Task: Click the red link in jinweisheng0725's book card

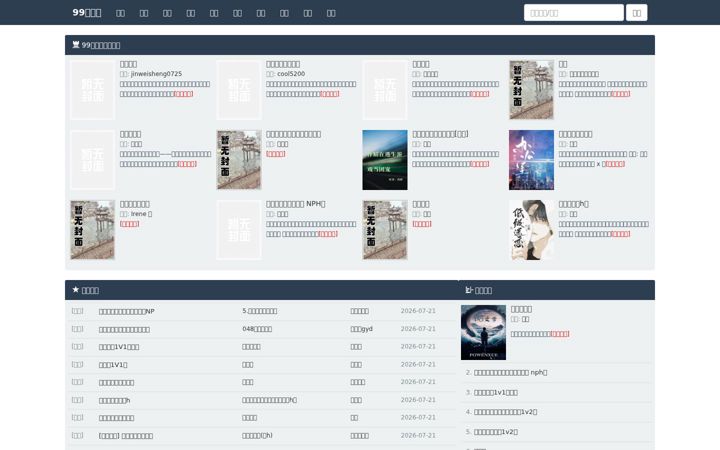Action: pyautogui.click(x=184, y=94)
